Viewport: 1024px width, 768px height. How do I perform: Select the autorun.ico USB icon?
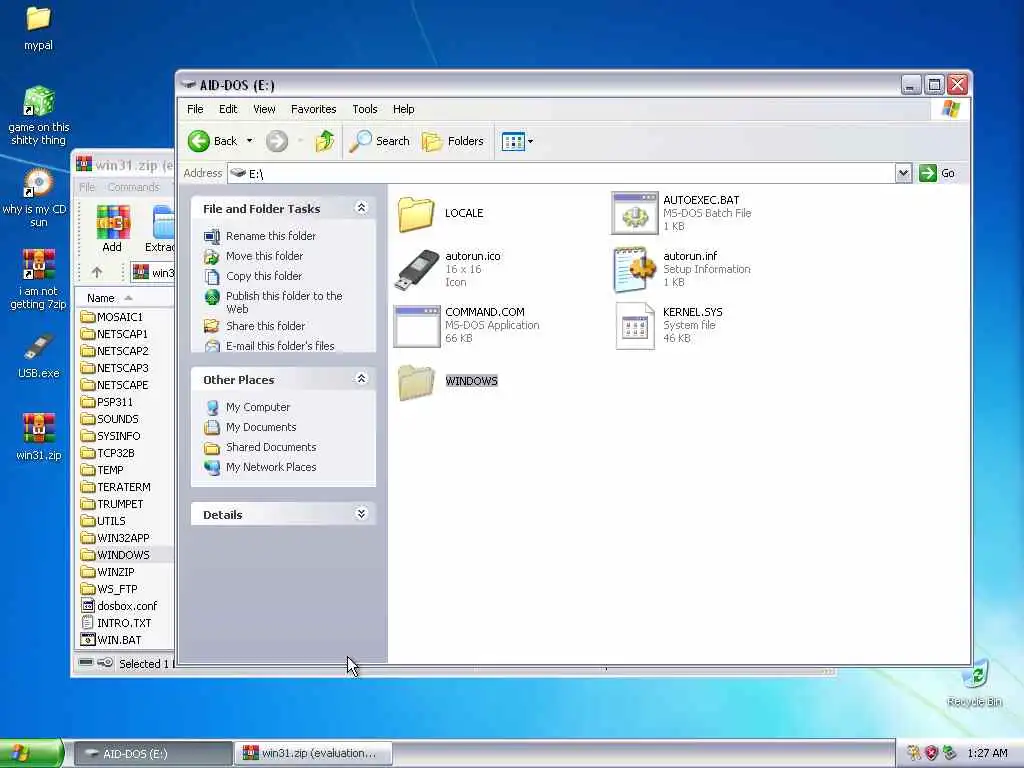[x=417, y=270]
